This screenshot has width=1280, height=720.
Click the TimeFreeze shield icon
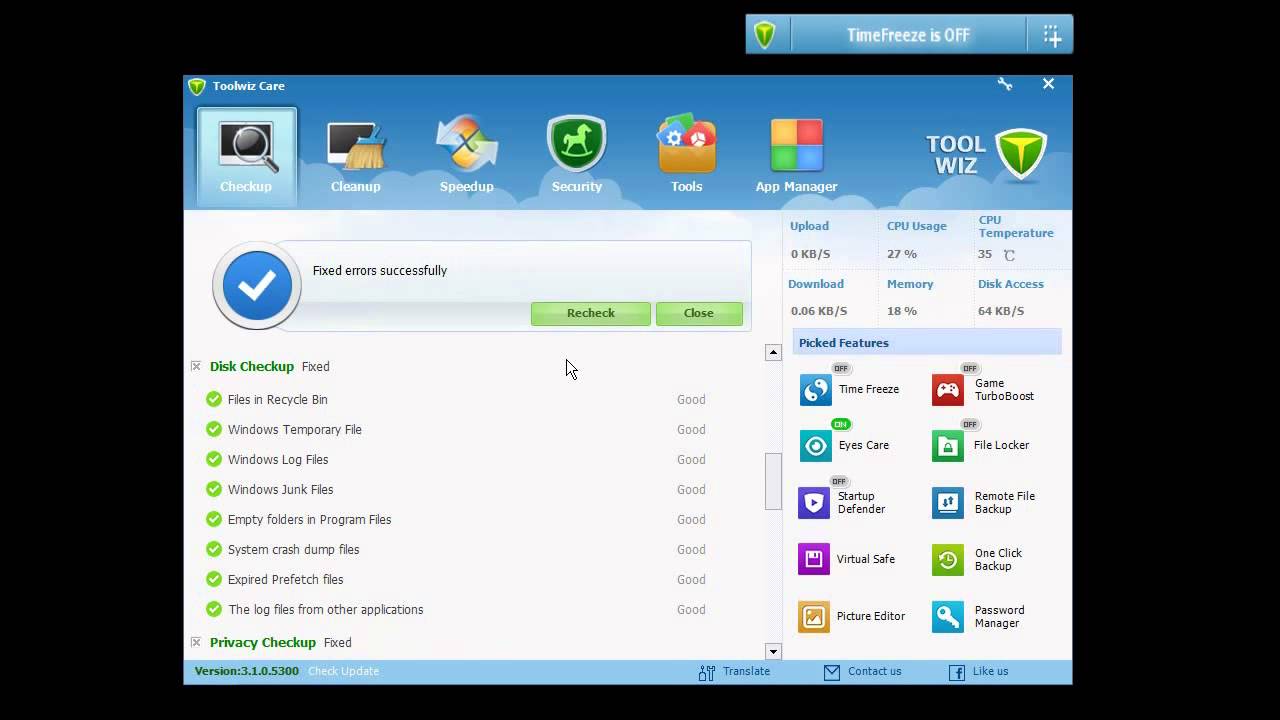tap(765, 35)
